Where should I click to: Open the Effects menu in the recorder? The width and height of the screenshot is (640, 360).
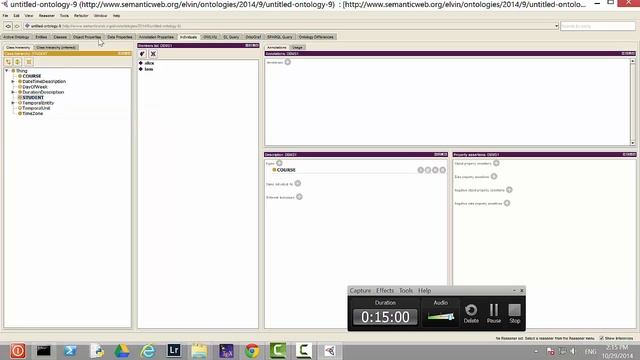pyautogui.click(x=385, y=291)
